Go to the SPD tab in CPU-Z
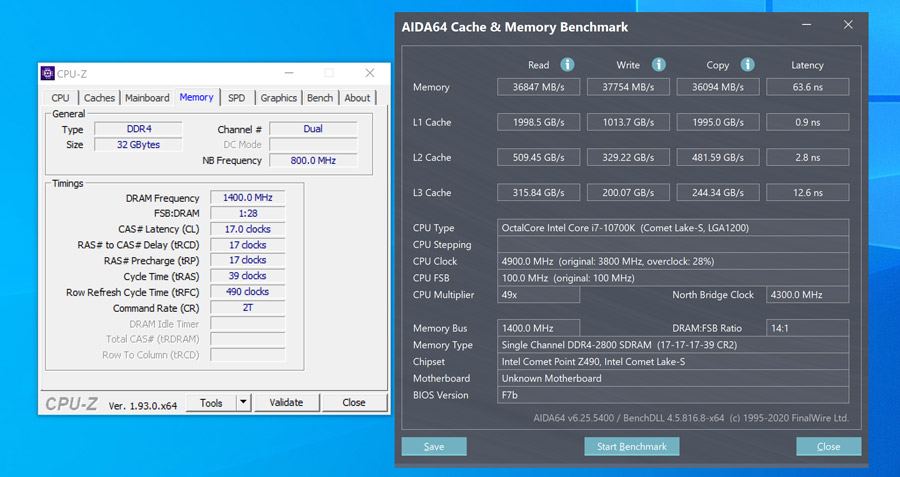 tap(236, 98)
